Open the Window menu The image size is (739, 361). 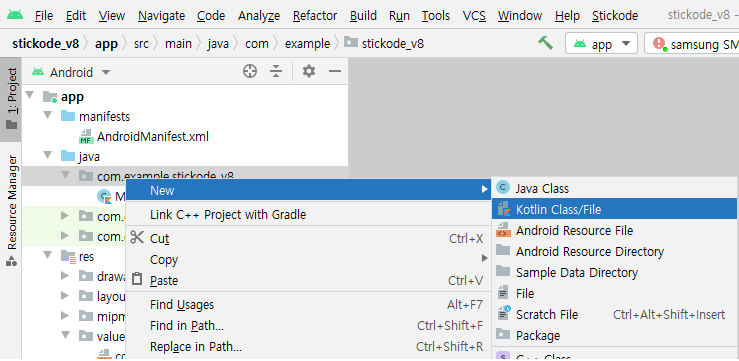pos(520,16)
